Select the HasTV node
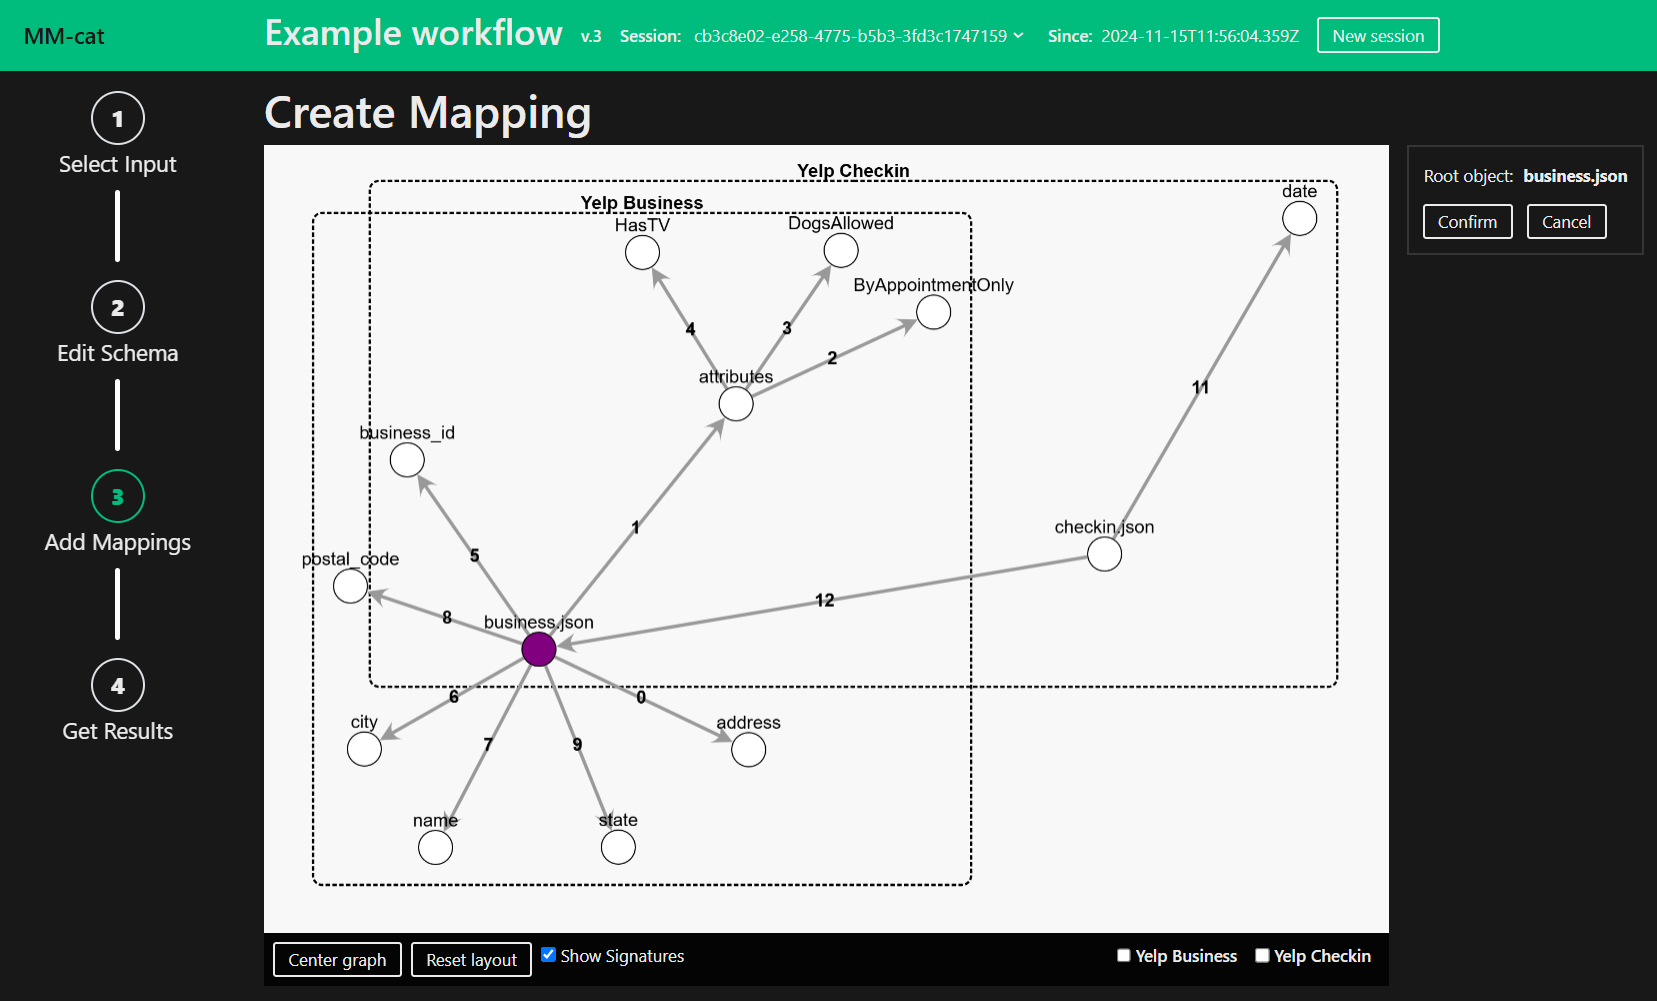1657x1001 pixels. (x=642, y=252)
